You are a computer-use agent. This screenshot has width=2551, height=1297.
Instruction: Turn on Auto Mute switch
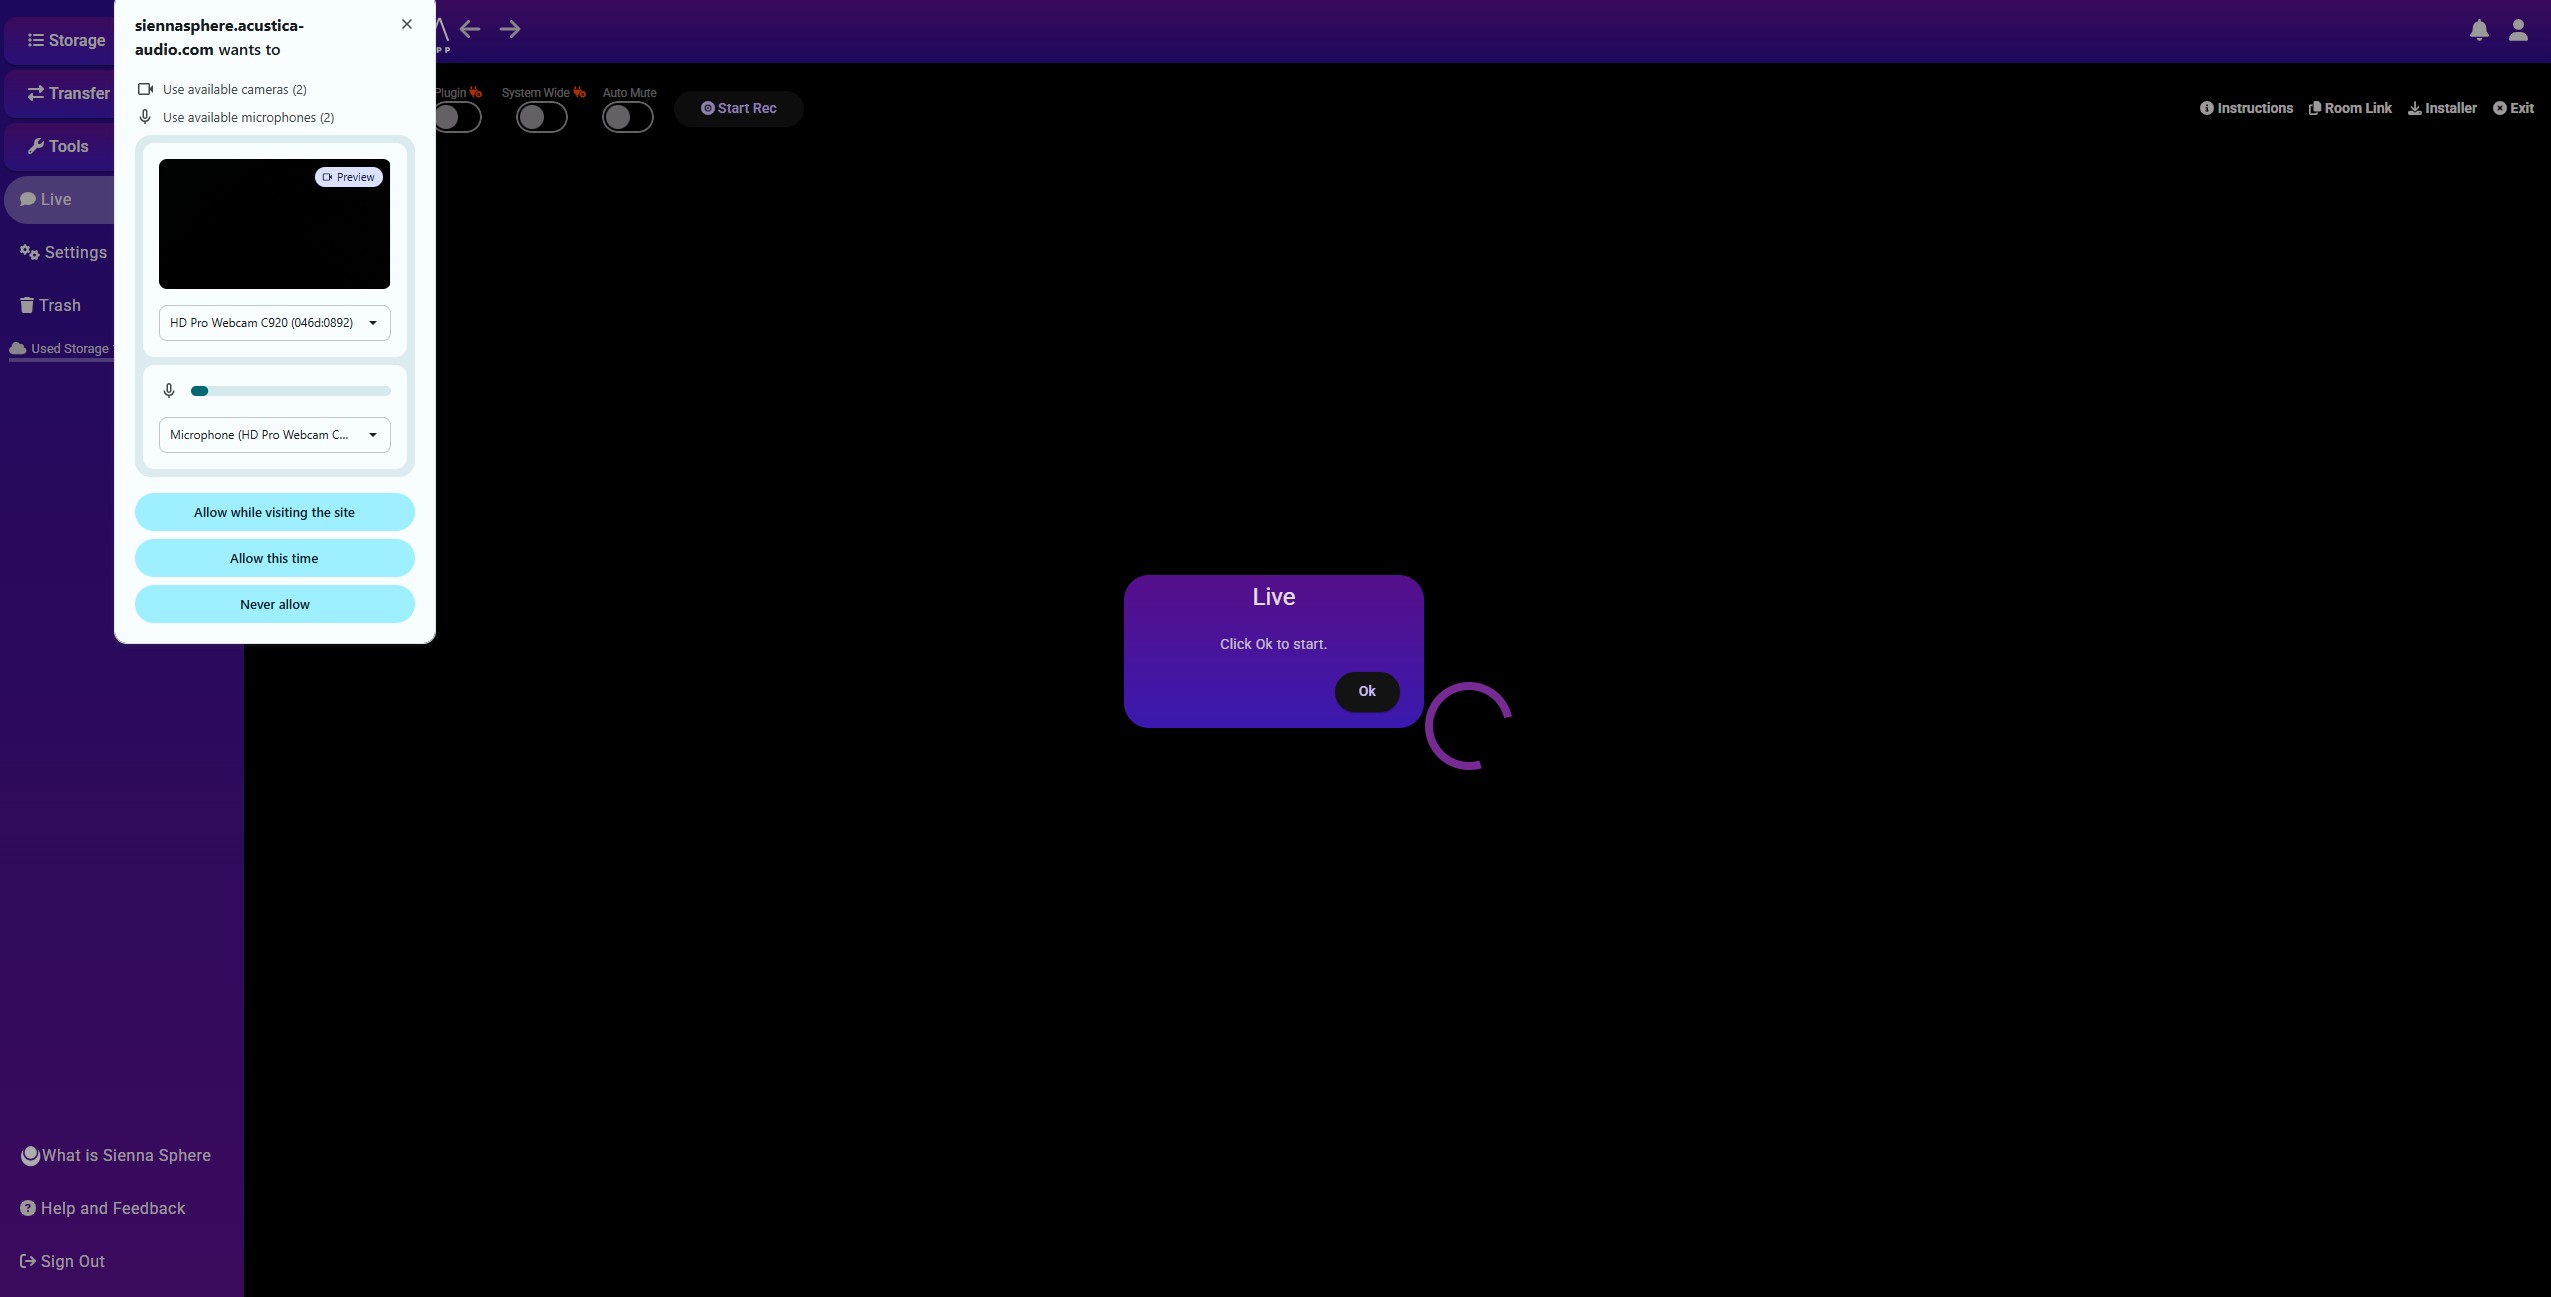click(x=628, y=117)
